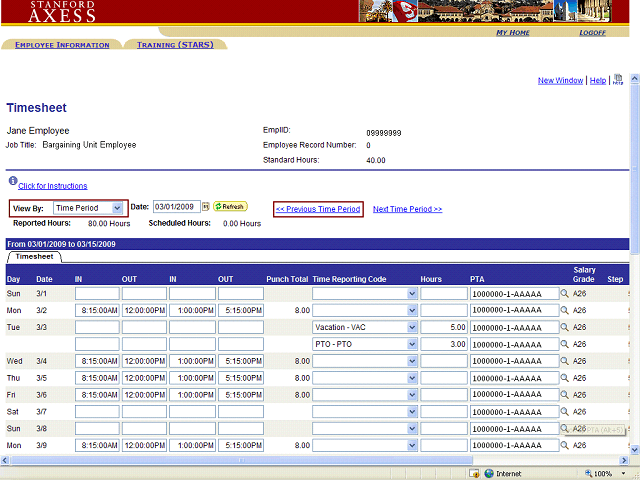This screenshot has height=480, width=640.
Task: Click the http copy-URL icon next to Help
Action: coord(618,80)
